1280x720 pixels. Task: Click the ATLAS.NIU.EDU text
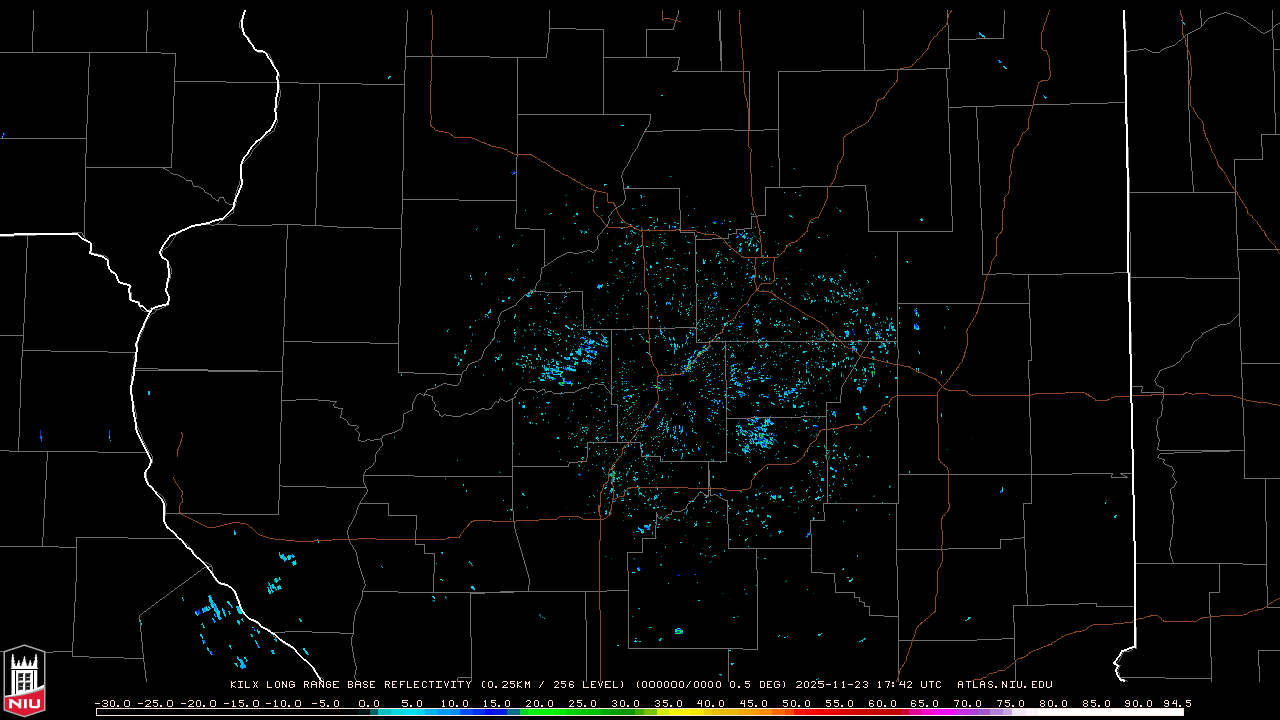(x=1004, y=685)
